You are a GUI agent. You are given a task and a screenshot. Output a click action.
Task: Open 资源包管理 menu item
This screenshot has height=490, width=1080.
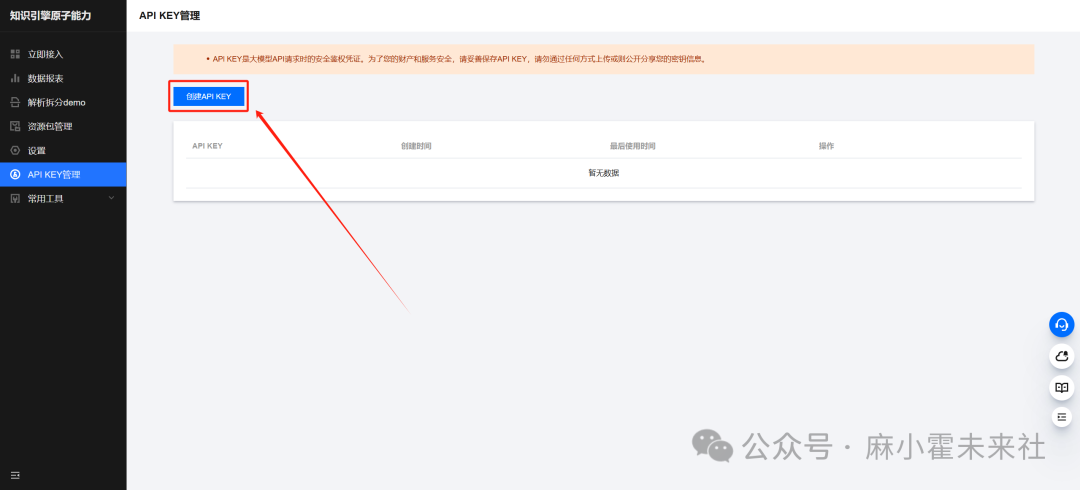point(63,126)
